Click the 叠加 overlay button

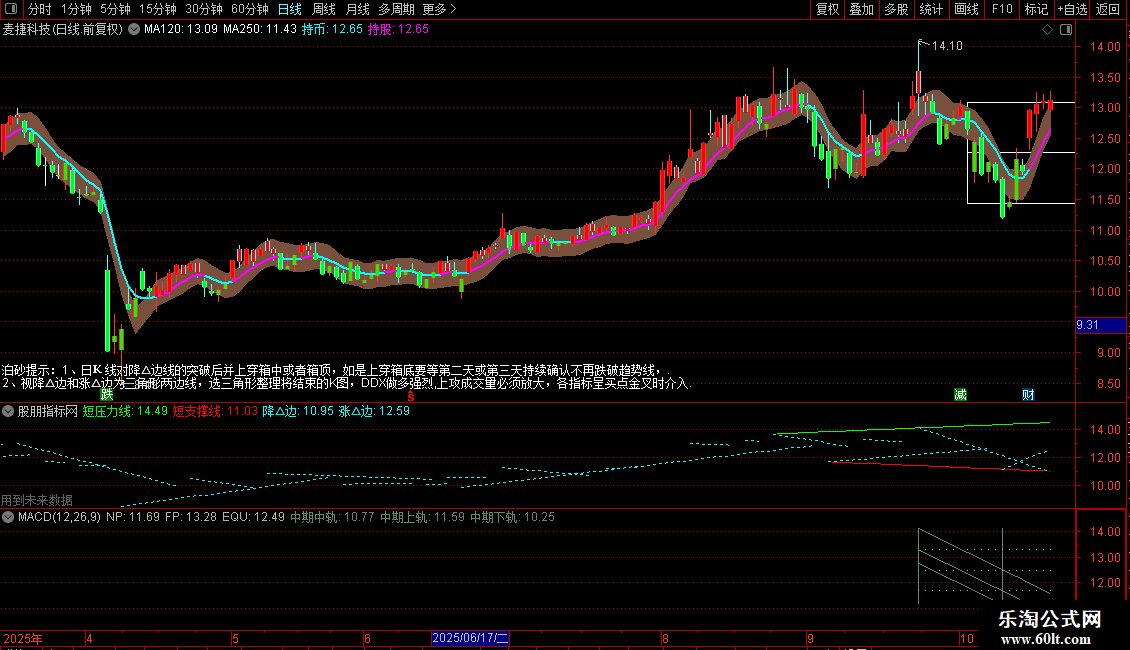pyautogui.click(x=861, y=9)
